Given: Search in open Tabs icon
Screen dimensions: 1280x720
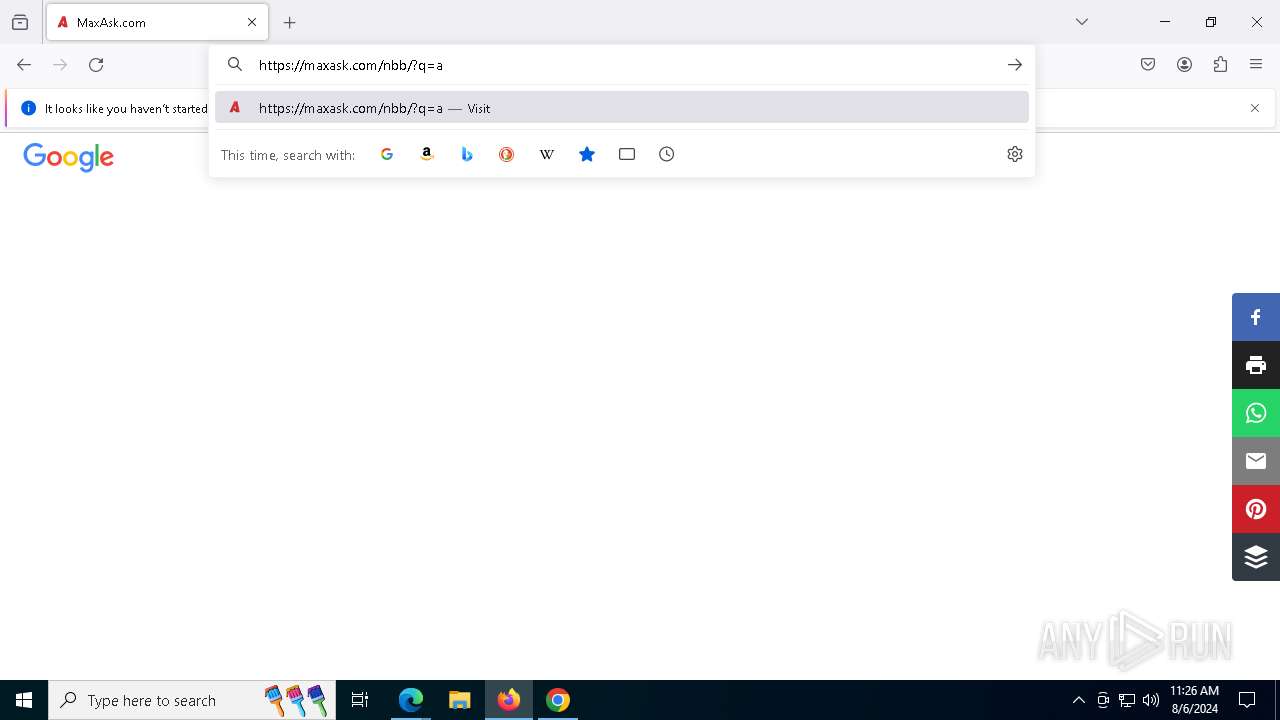Looking at the screenshot, I should click(x=627, y=154).
